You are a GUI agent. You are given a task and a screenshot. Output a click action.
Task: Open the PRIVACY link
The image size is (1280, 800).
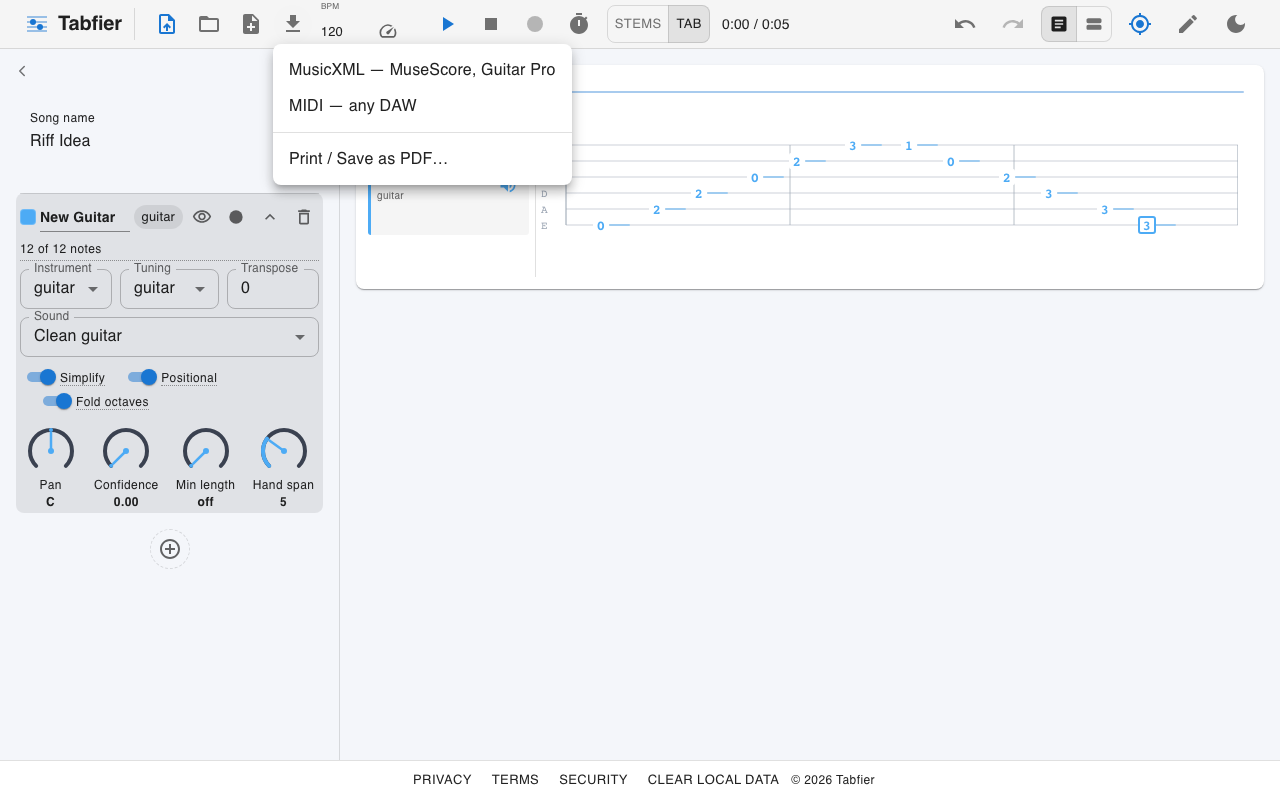click(x=442, y=780)
